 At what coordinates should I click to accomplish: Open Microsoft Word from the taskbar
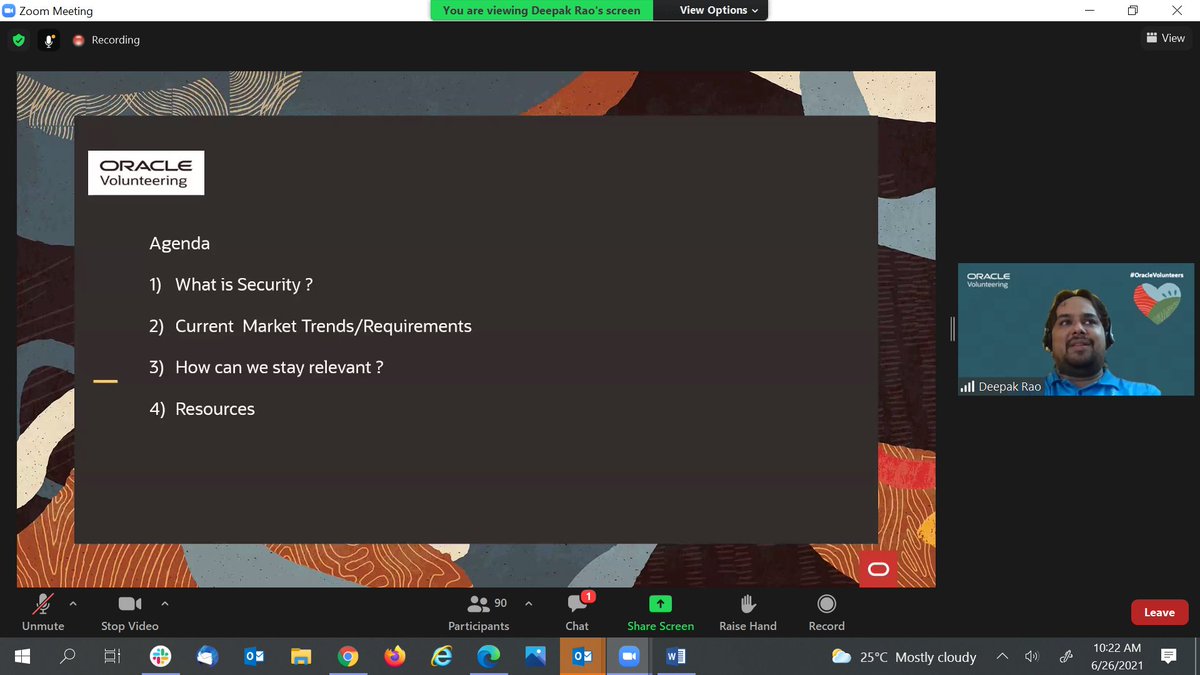(676, 657)
